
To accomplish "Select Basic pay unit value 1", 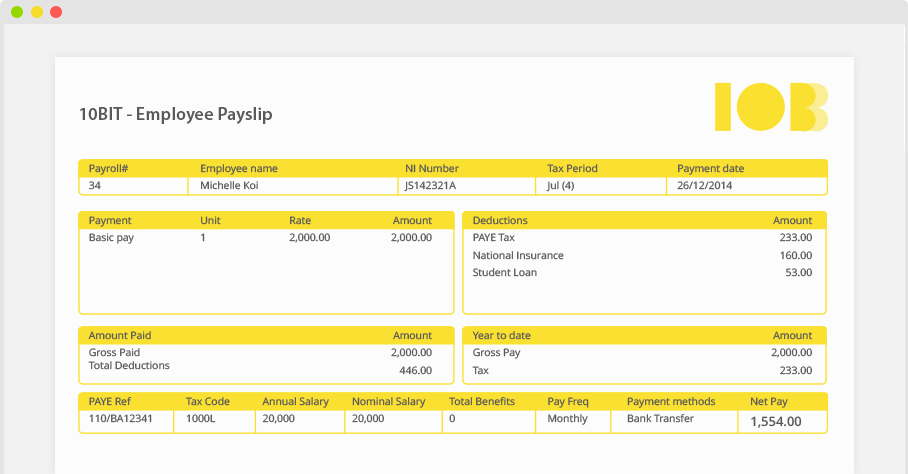I will click(203, 237).
